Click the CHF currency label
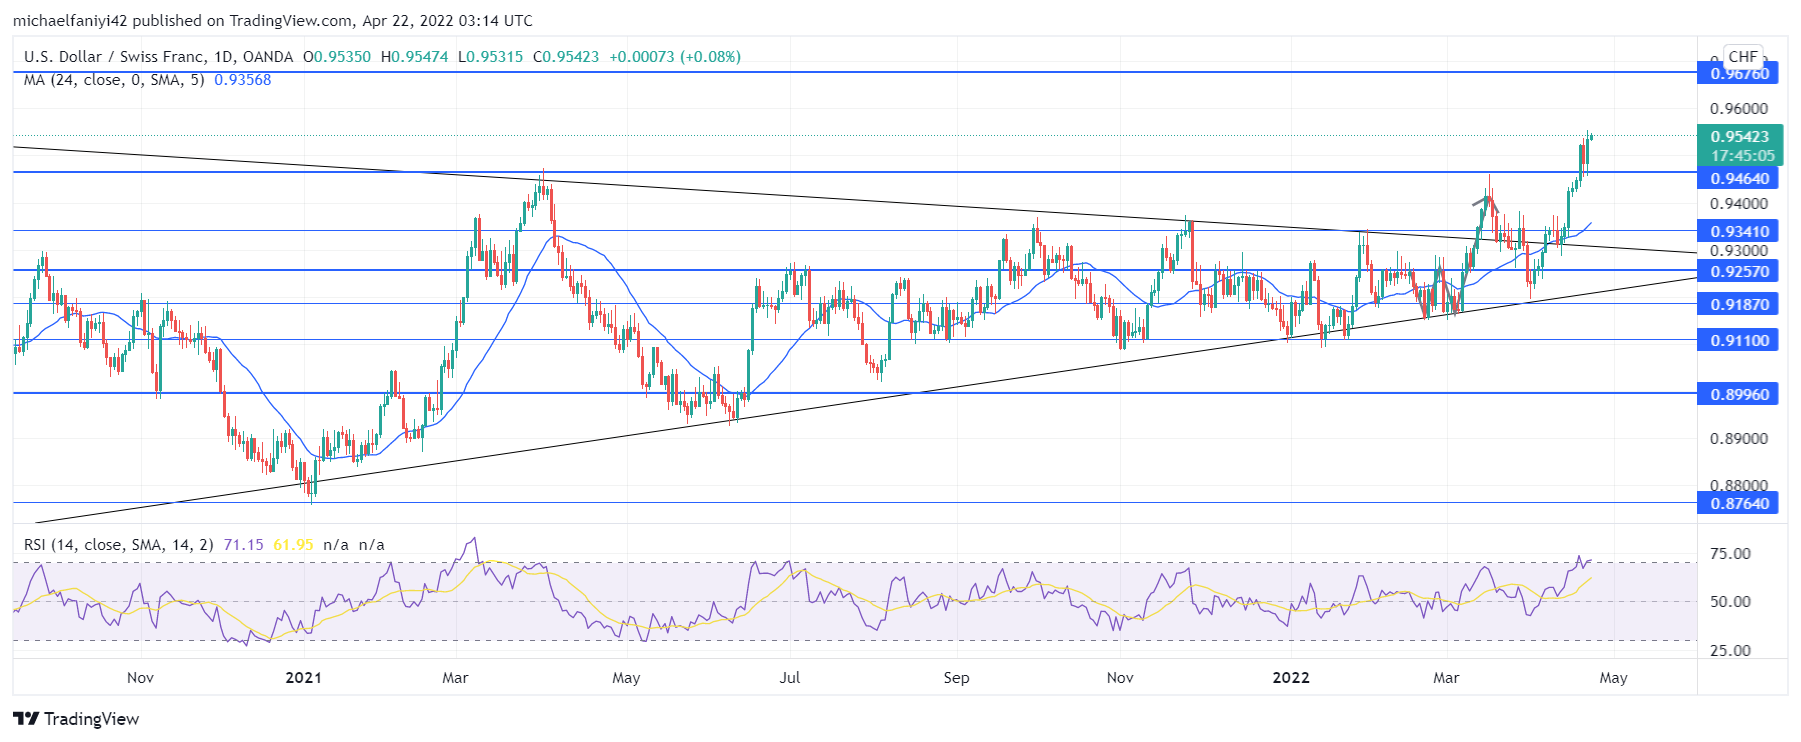 (x=1743, y=57)
